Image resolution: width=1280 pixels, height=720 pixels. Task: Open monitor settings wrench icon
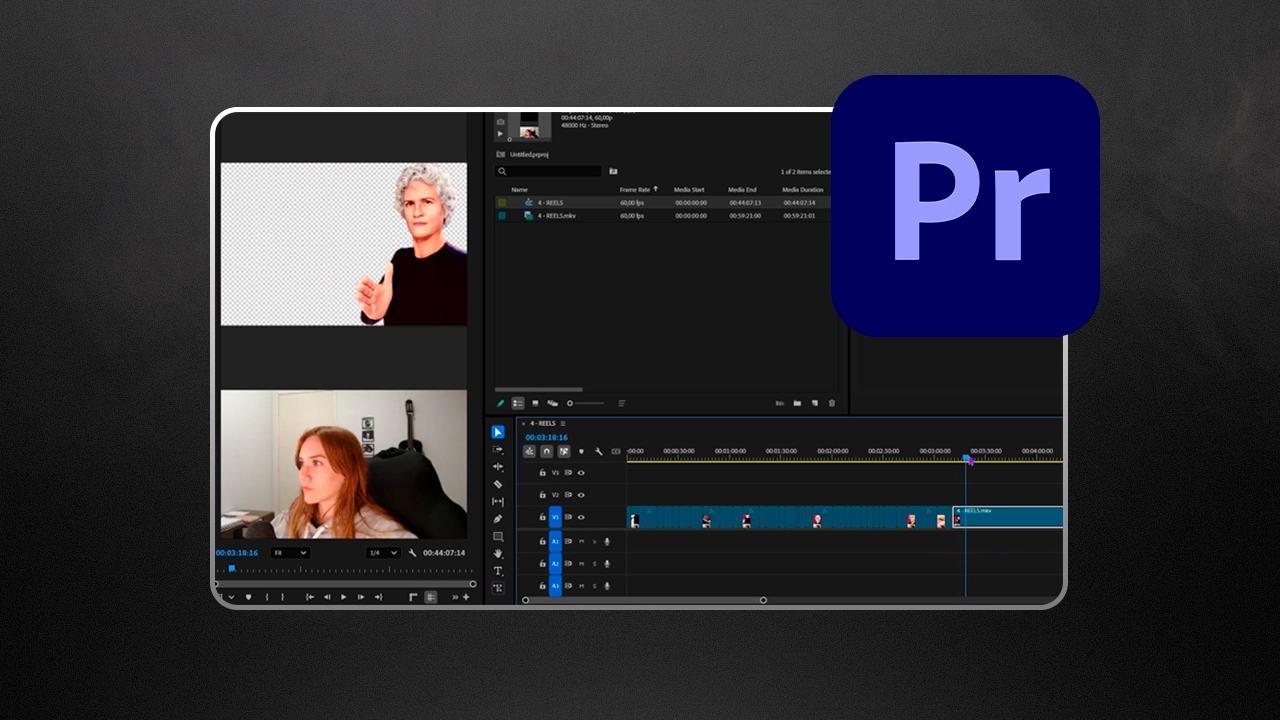click(412, 553)
